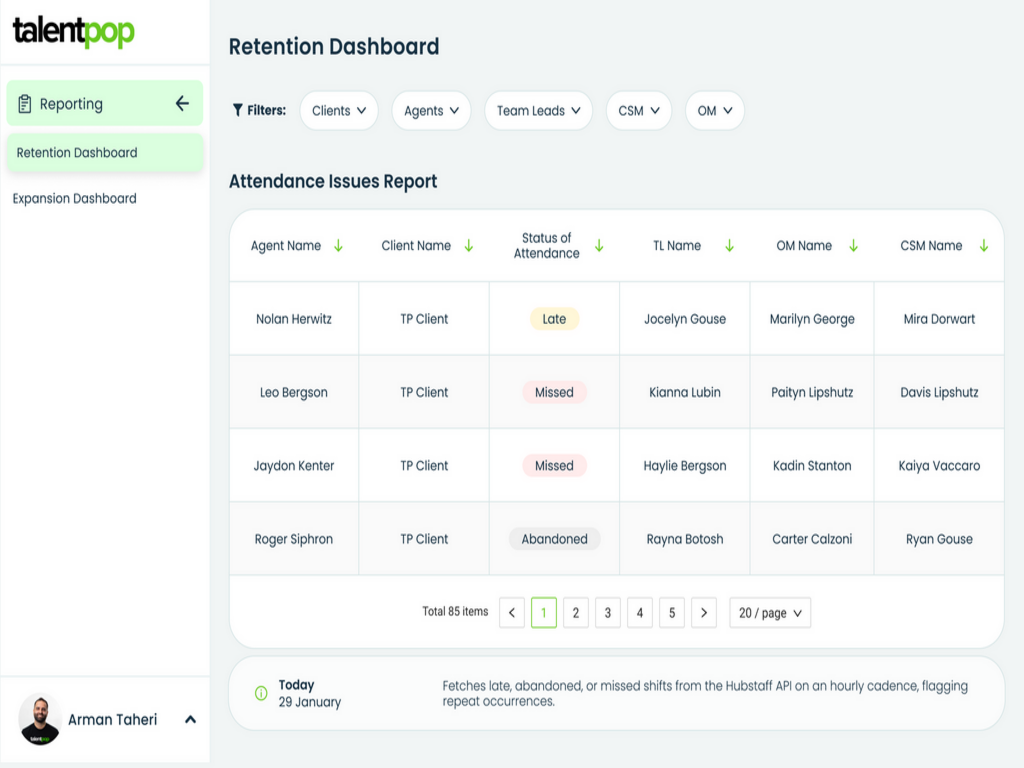Viewport: 1024px width, 768px height.
Task: Sort the CSM Name column descending
Action: coord(983,245)
